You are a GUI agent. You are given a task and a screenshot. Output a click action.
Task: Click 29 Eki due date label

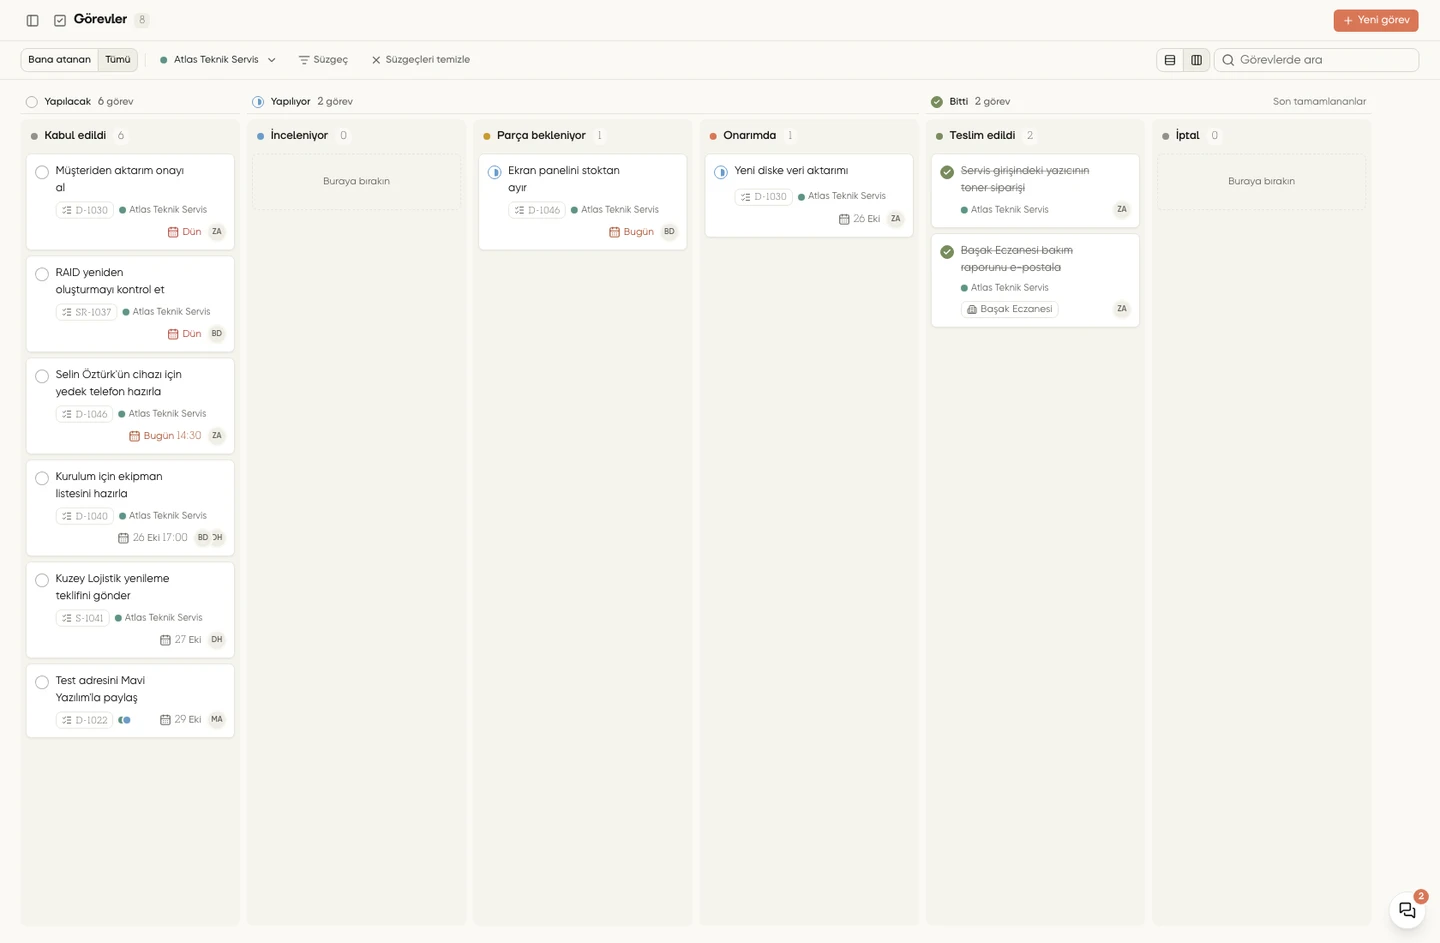[x=180, y=720]
